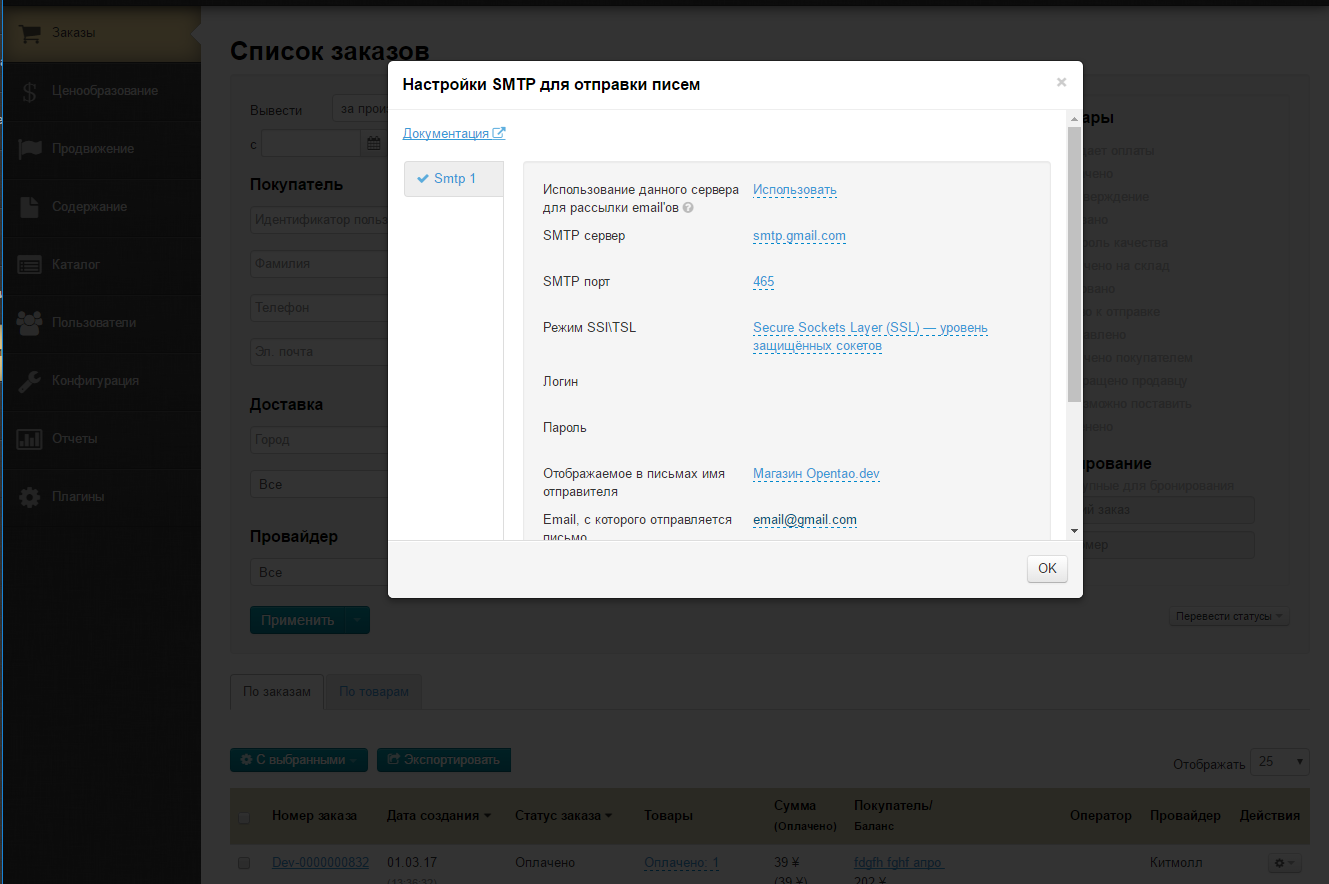Click Оплачено: 1 goods link
This screenshot has height=884, width=1329.
(681, 863)
